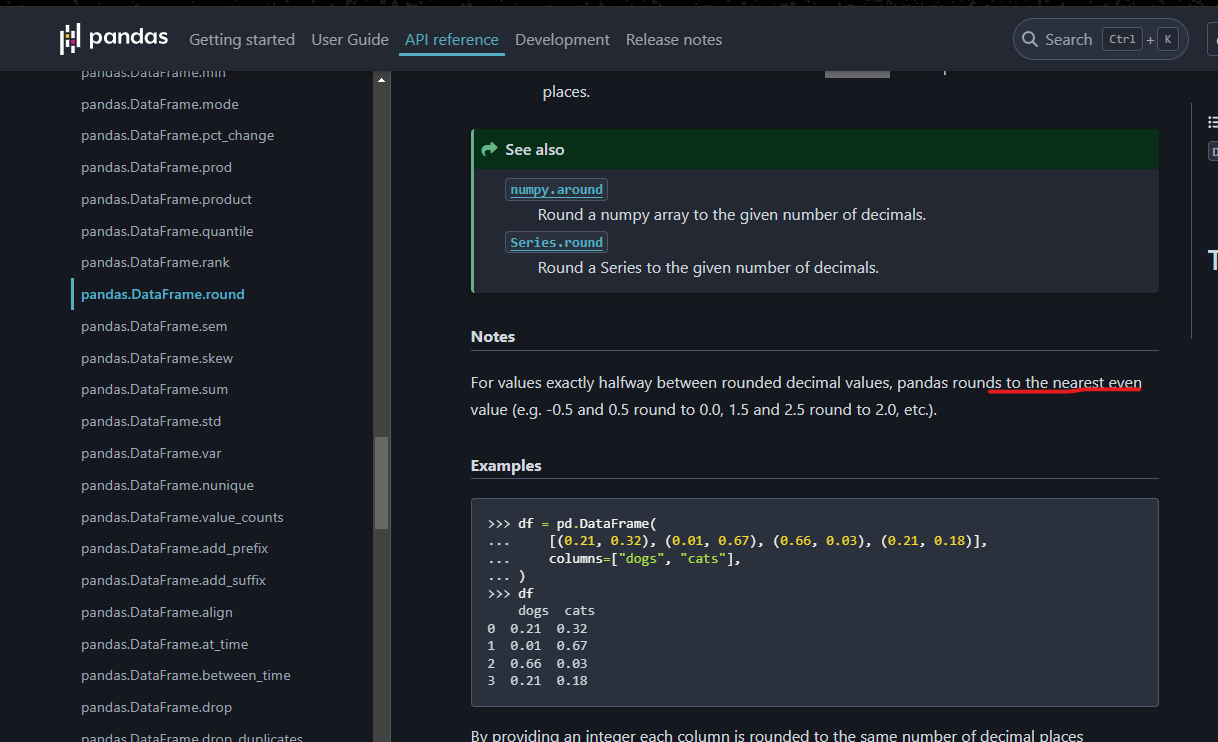This screenshot has height=742, width=1218.
Task: Open pandas.DataFrame.pct_change entry
Action: click(177, 135)
